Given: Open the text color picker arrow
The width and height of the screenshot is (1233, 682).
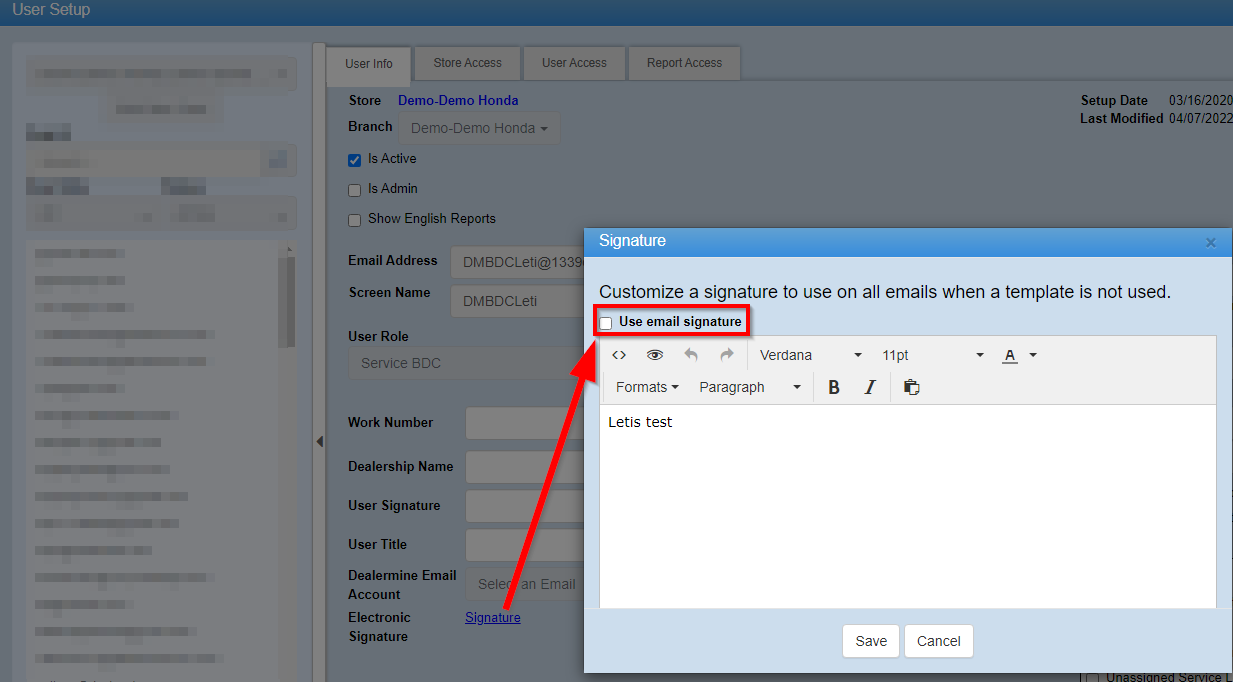Looking at the screenshot, I should (x=1033, y=355).
